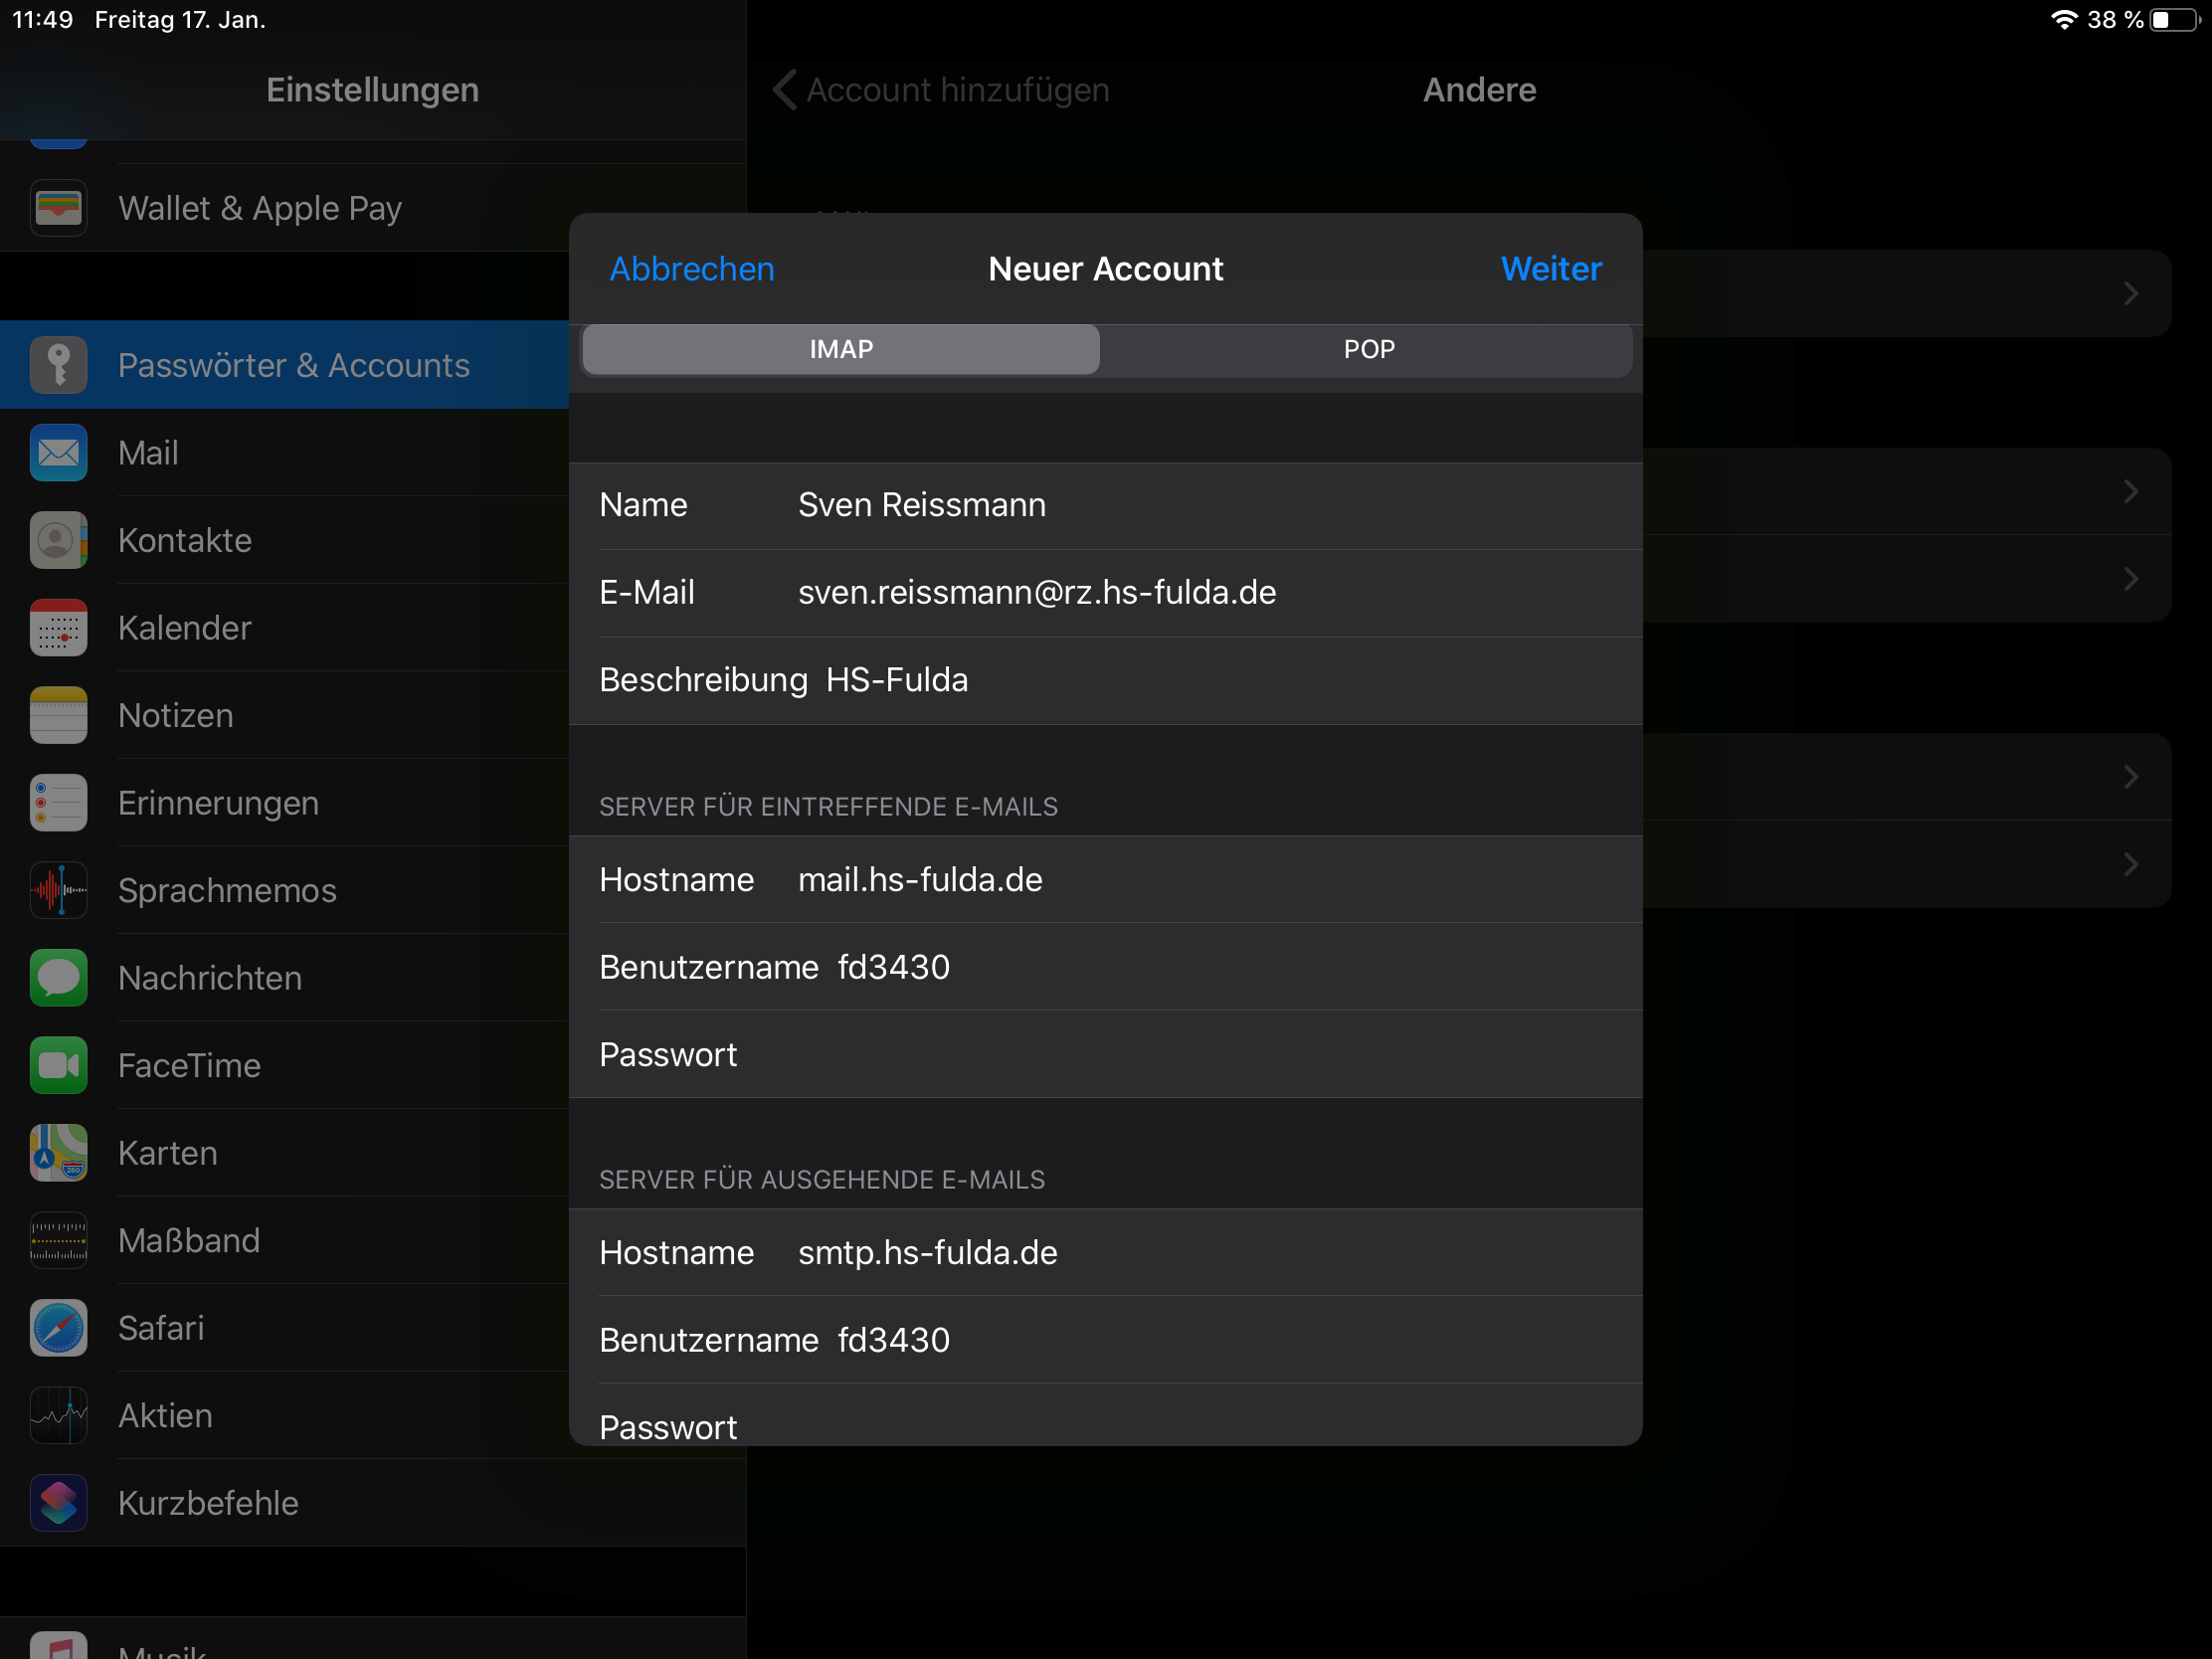Select Passwörter & Accounts menu item
This screenshot has height=1659, width=2212.
point(293,365)
